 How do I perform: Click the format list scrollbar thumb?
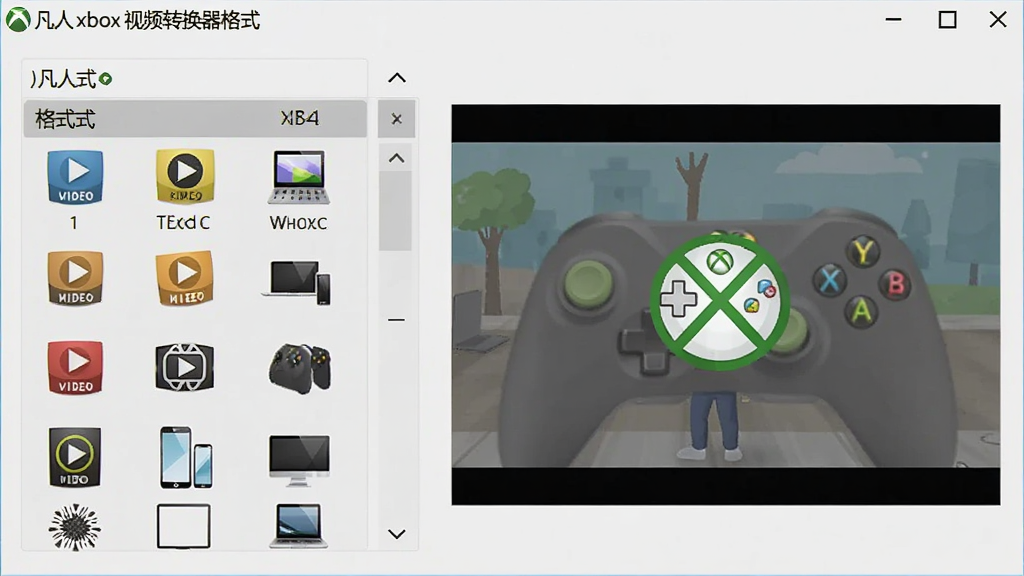[395, 211]
